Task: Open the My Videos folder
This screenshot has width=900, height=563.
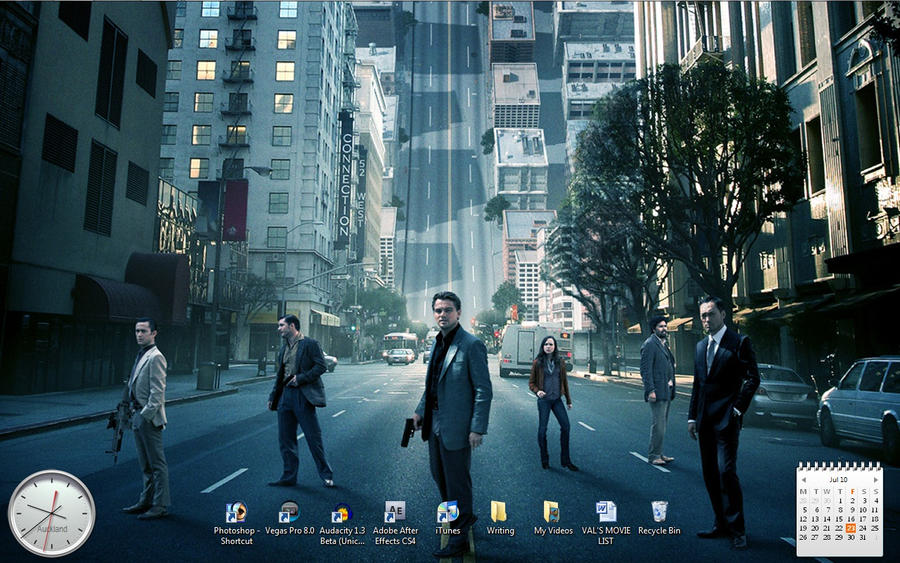Action: click(553, 518)
